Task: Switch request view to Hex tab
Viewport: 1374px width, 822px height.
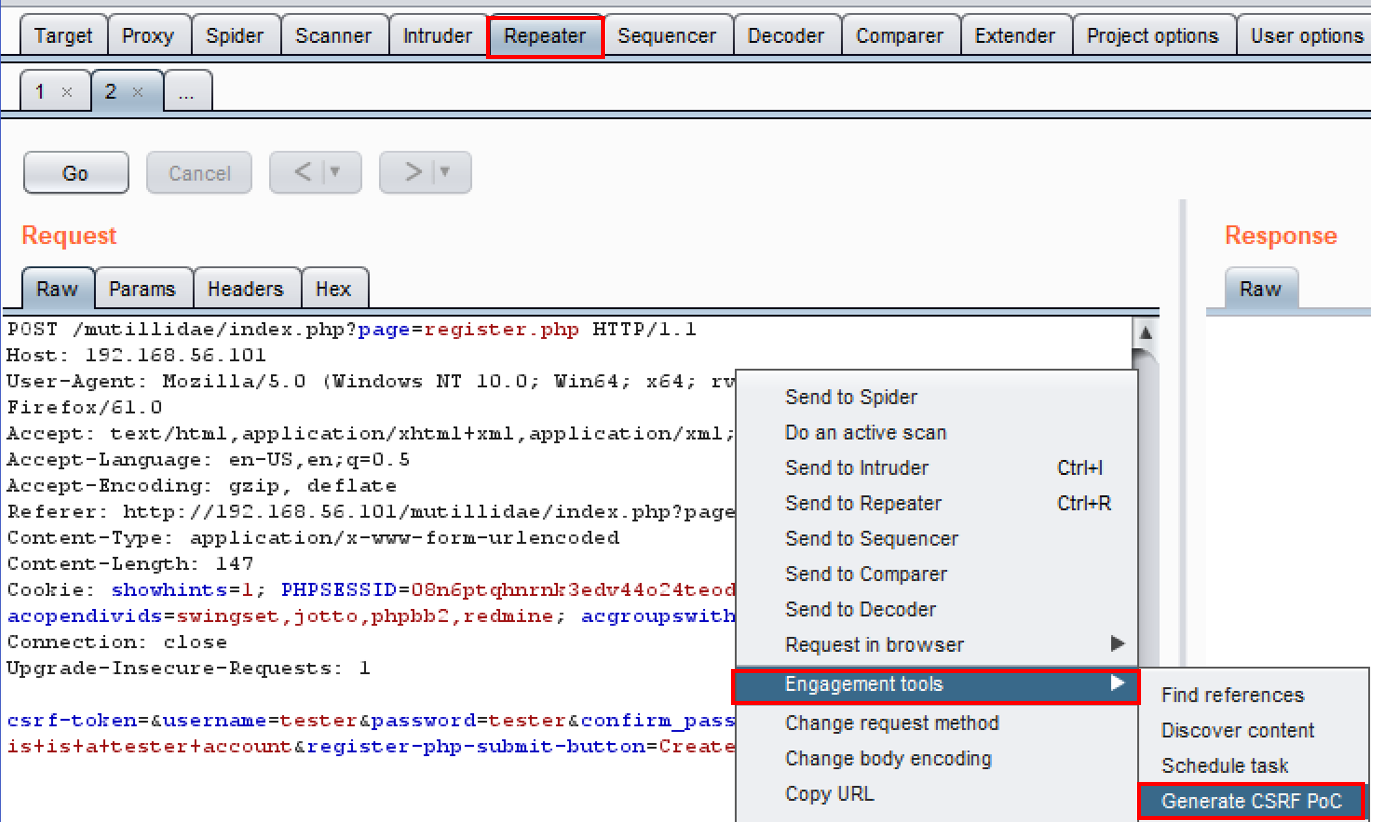Action: (333, 289)
